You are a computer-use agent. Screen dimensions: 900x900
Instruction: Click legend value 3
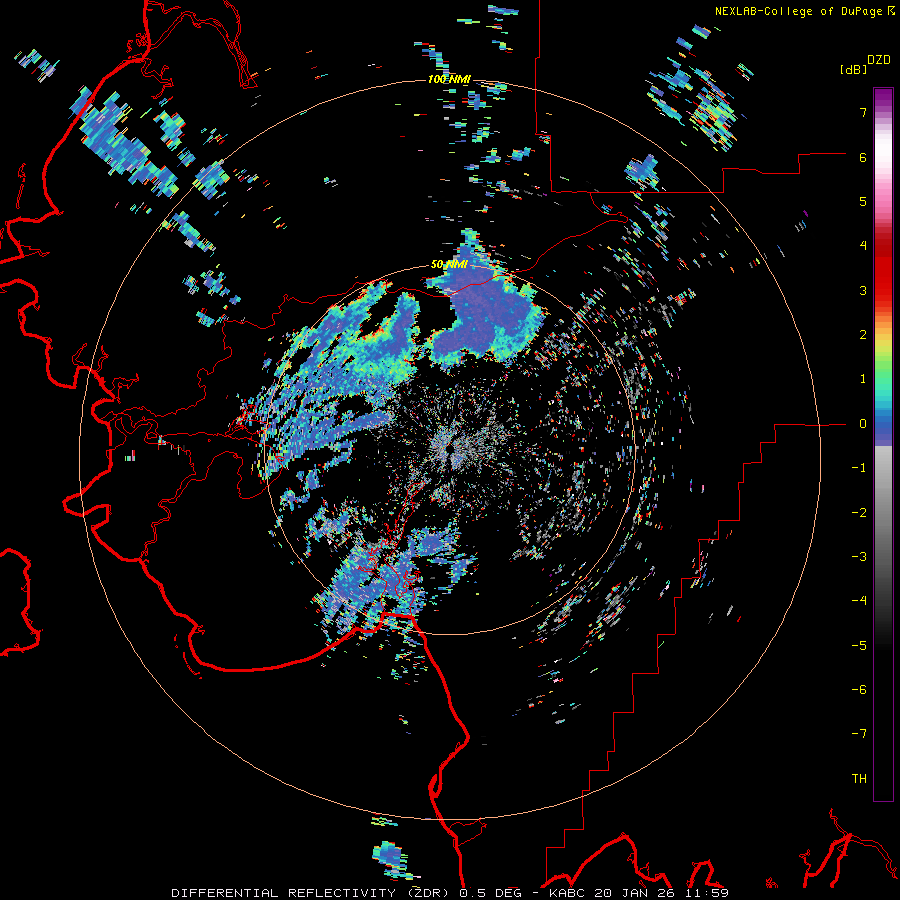[x=863, y=290]
